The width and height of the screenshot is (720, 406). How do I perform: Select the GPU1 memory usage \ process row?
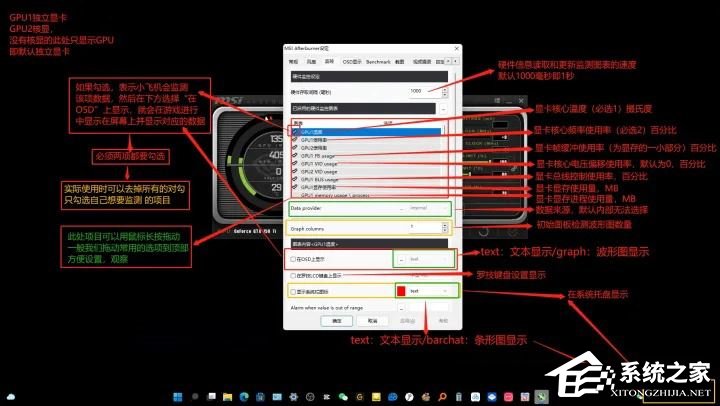(x=367, y=196)
